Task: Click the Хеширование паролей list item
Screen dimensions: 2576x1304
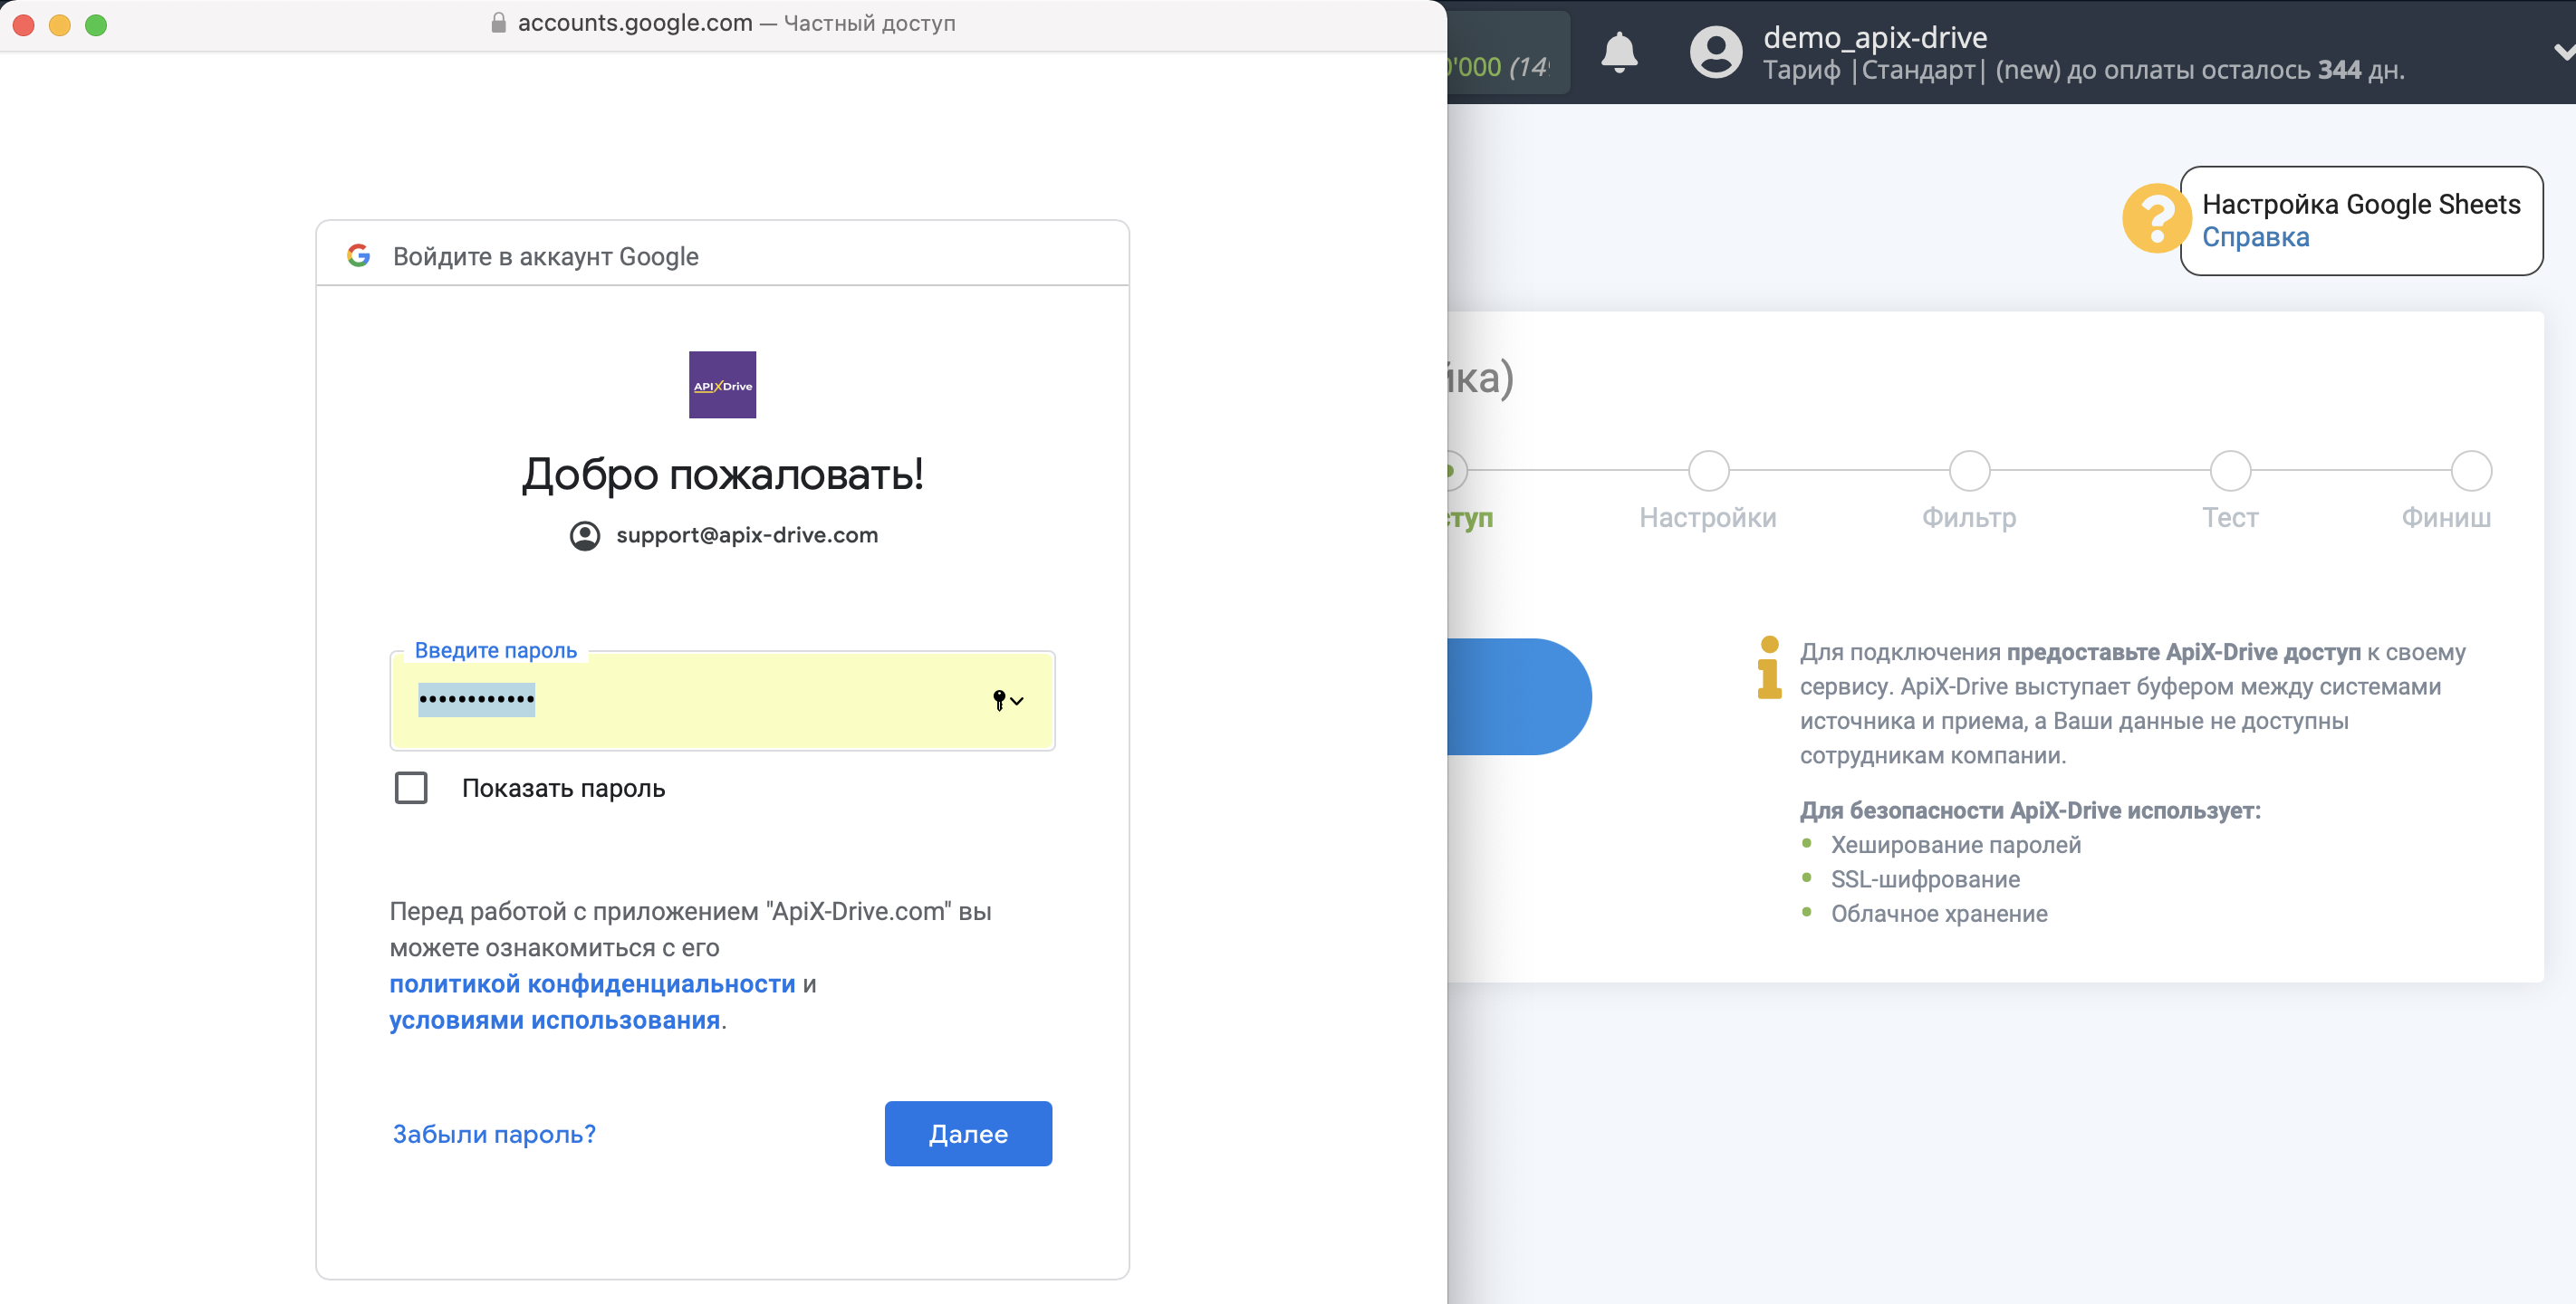Action: point(1956,845)
